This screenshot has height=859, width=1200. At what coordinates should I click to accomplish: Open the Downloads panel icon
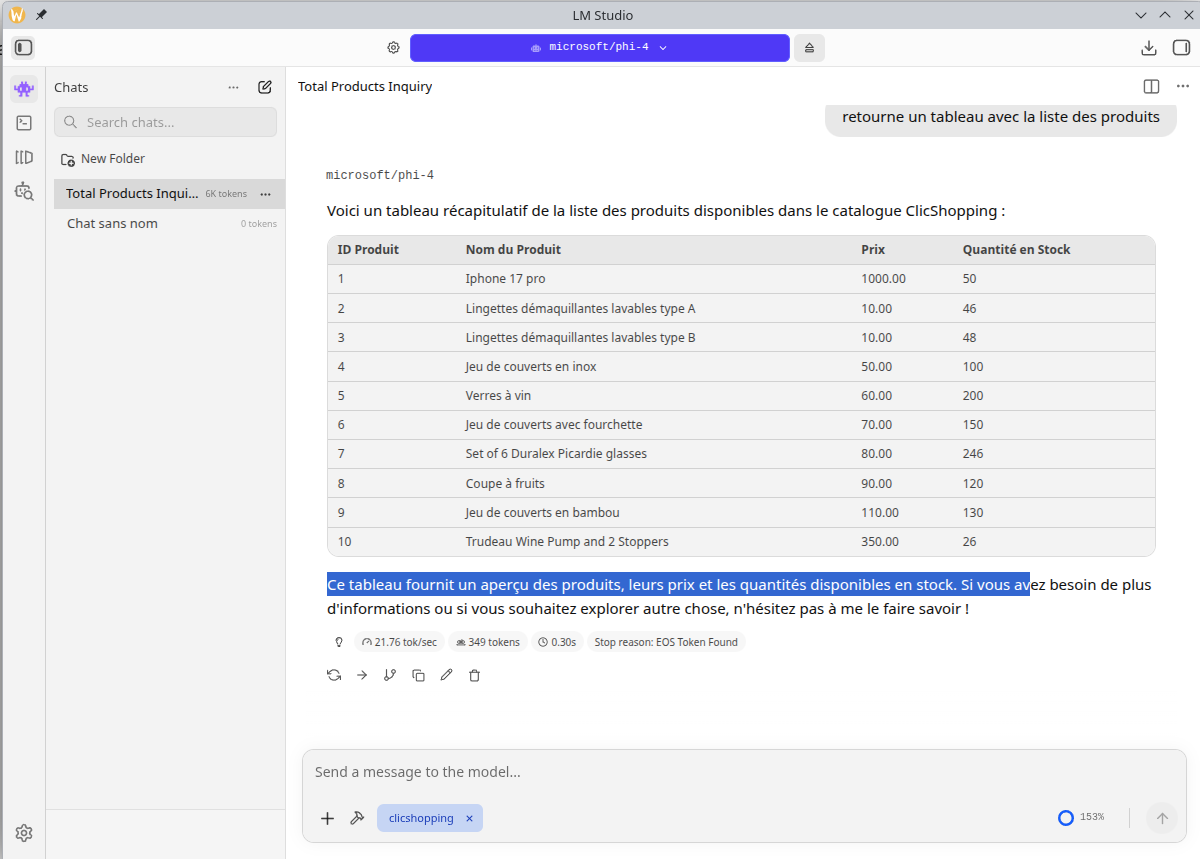tap(1149, 48)
